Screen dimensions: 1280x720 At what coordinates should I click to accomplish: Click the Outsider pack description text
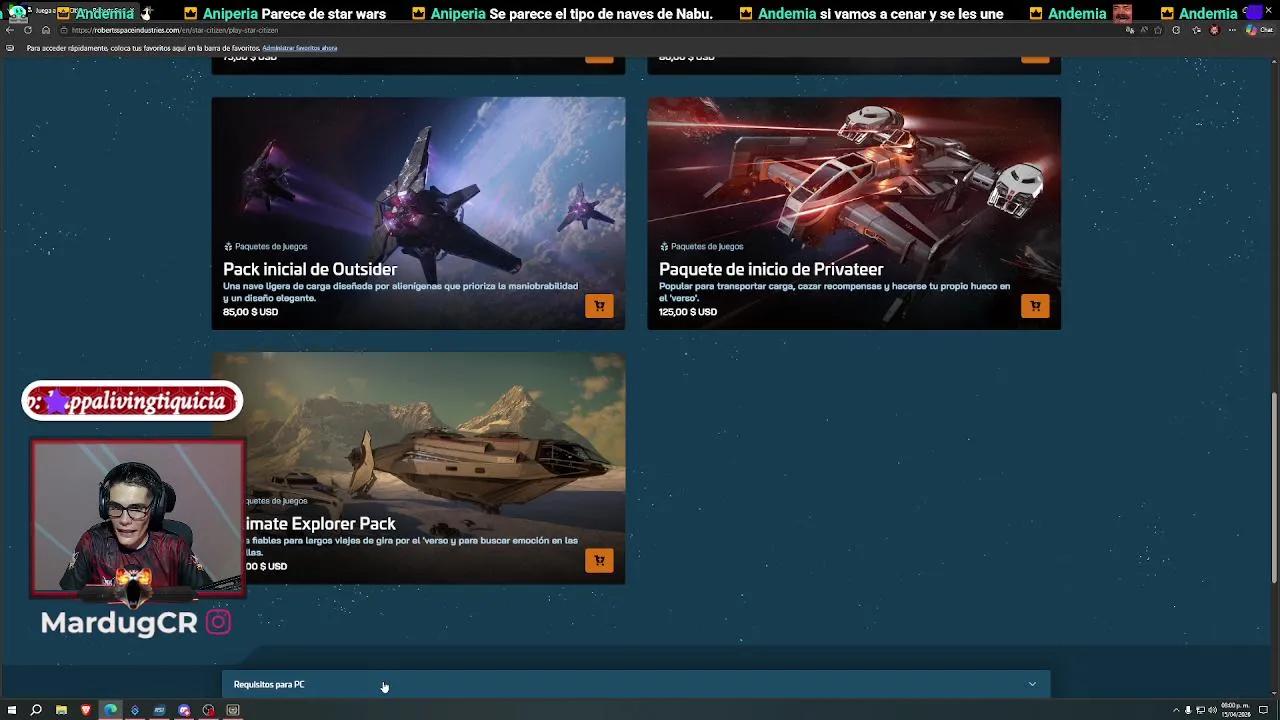click(400, 292)
